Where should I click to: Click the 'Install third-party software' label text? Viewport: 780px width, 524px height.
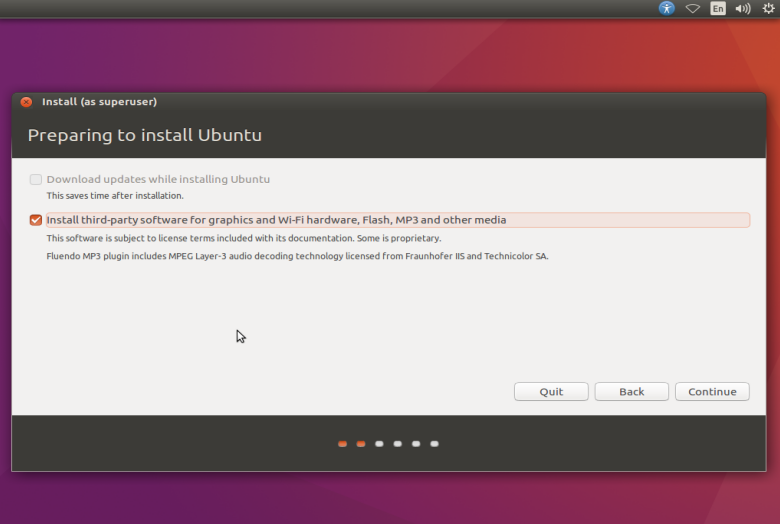click(277, 220)
